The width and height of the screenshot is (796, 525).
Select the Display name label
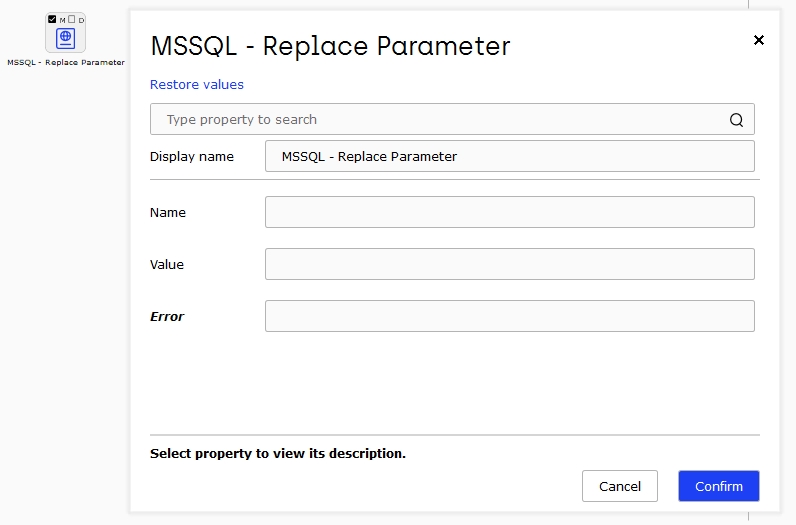point(191,156)
